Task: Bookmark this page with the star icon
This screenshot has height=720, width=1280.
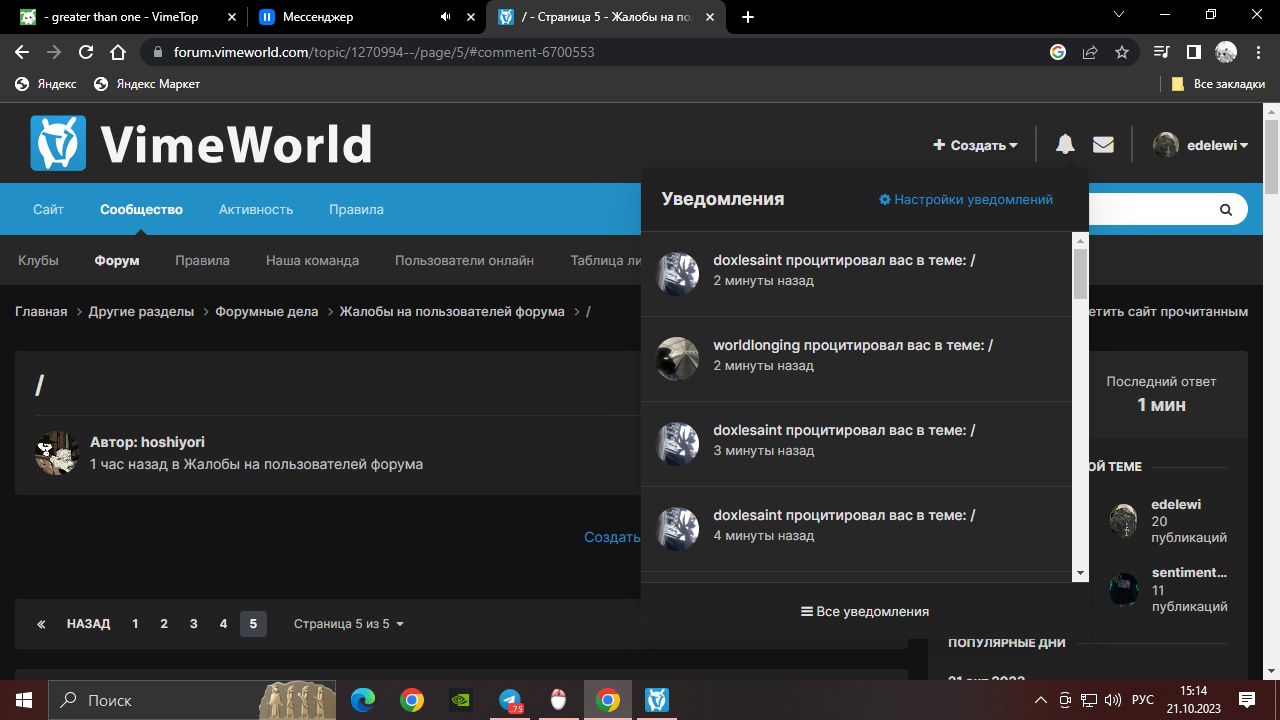Action: click(x=1122, y=52)
